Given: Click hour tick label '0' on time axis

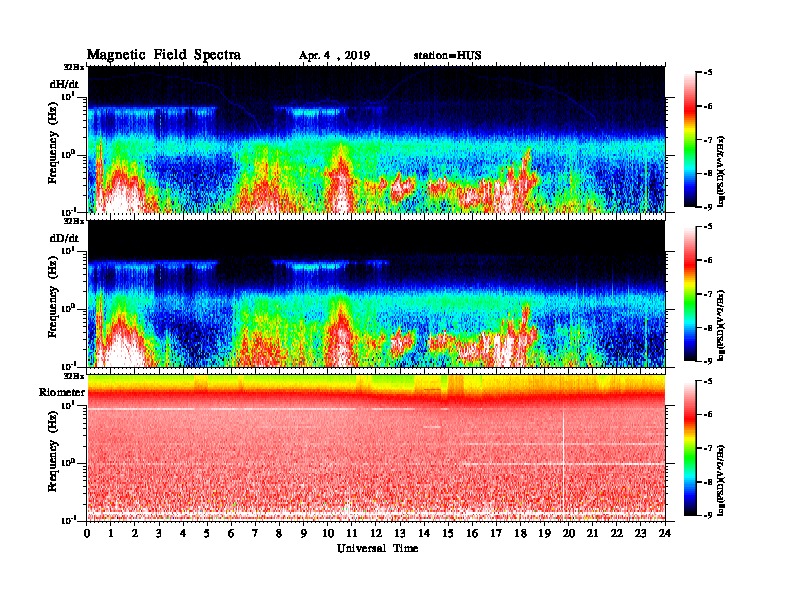Looking at the screenshot, I should [x=87, y=534].
